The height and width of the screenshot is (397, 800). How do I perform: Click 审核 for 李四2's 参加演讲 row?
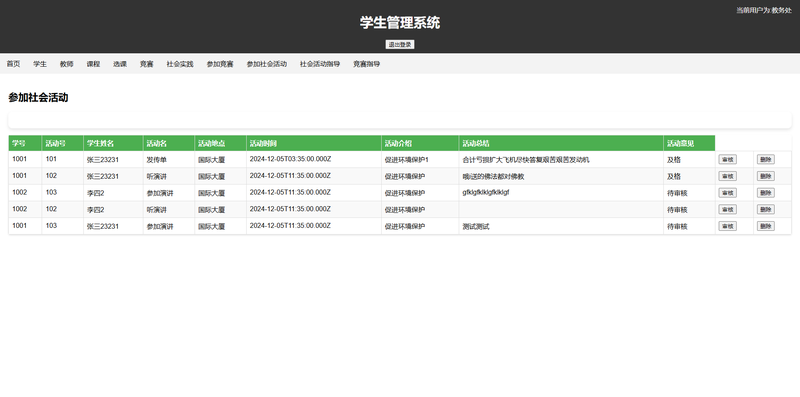[x=728, y=193]
